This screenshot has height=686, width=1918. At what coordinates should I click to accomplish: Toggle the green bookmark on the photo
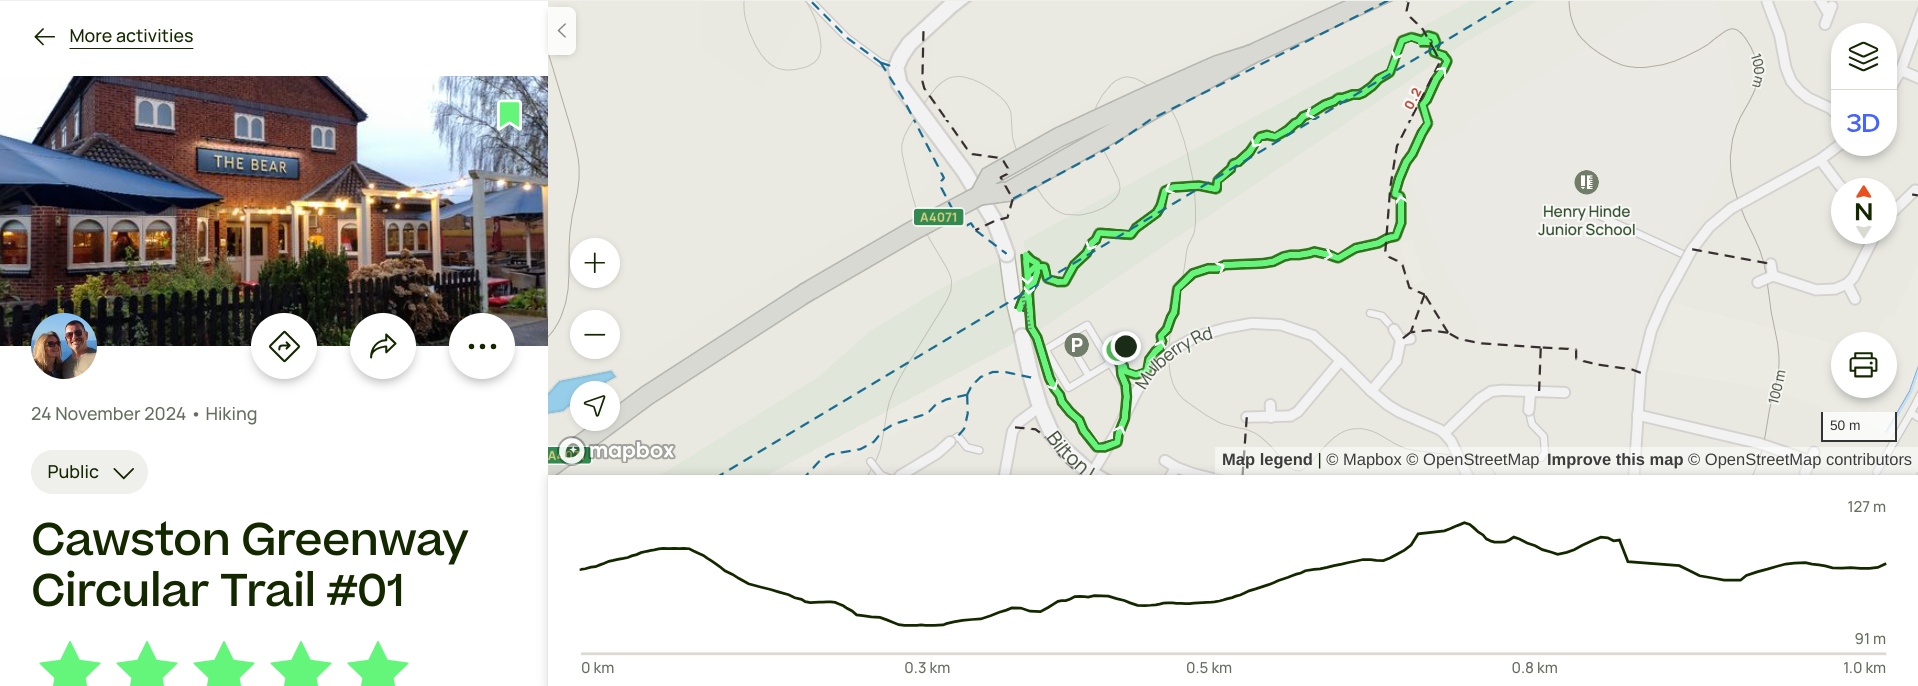[509, 115]
